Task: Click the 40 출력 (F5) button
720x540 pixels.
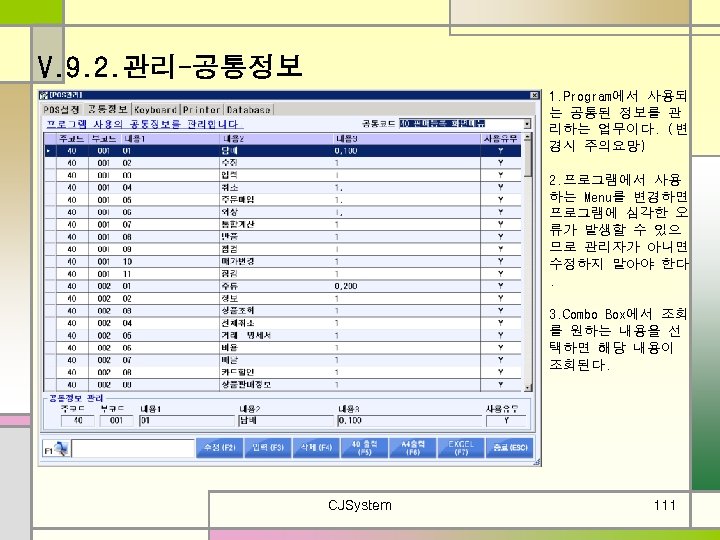Action: point(365,448)
